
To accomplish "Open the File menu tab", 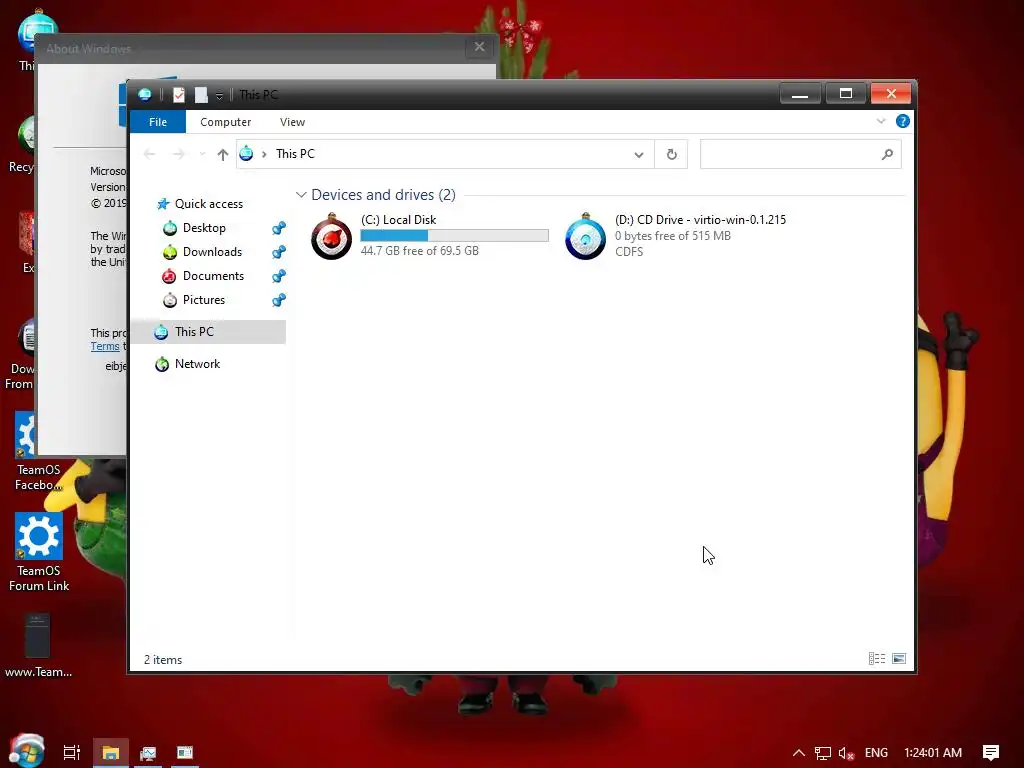I will pyautogui.click(x=158, y=122).
